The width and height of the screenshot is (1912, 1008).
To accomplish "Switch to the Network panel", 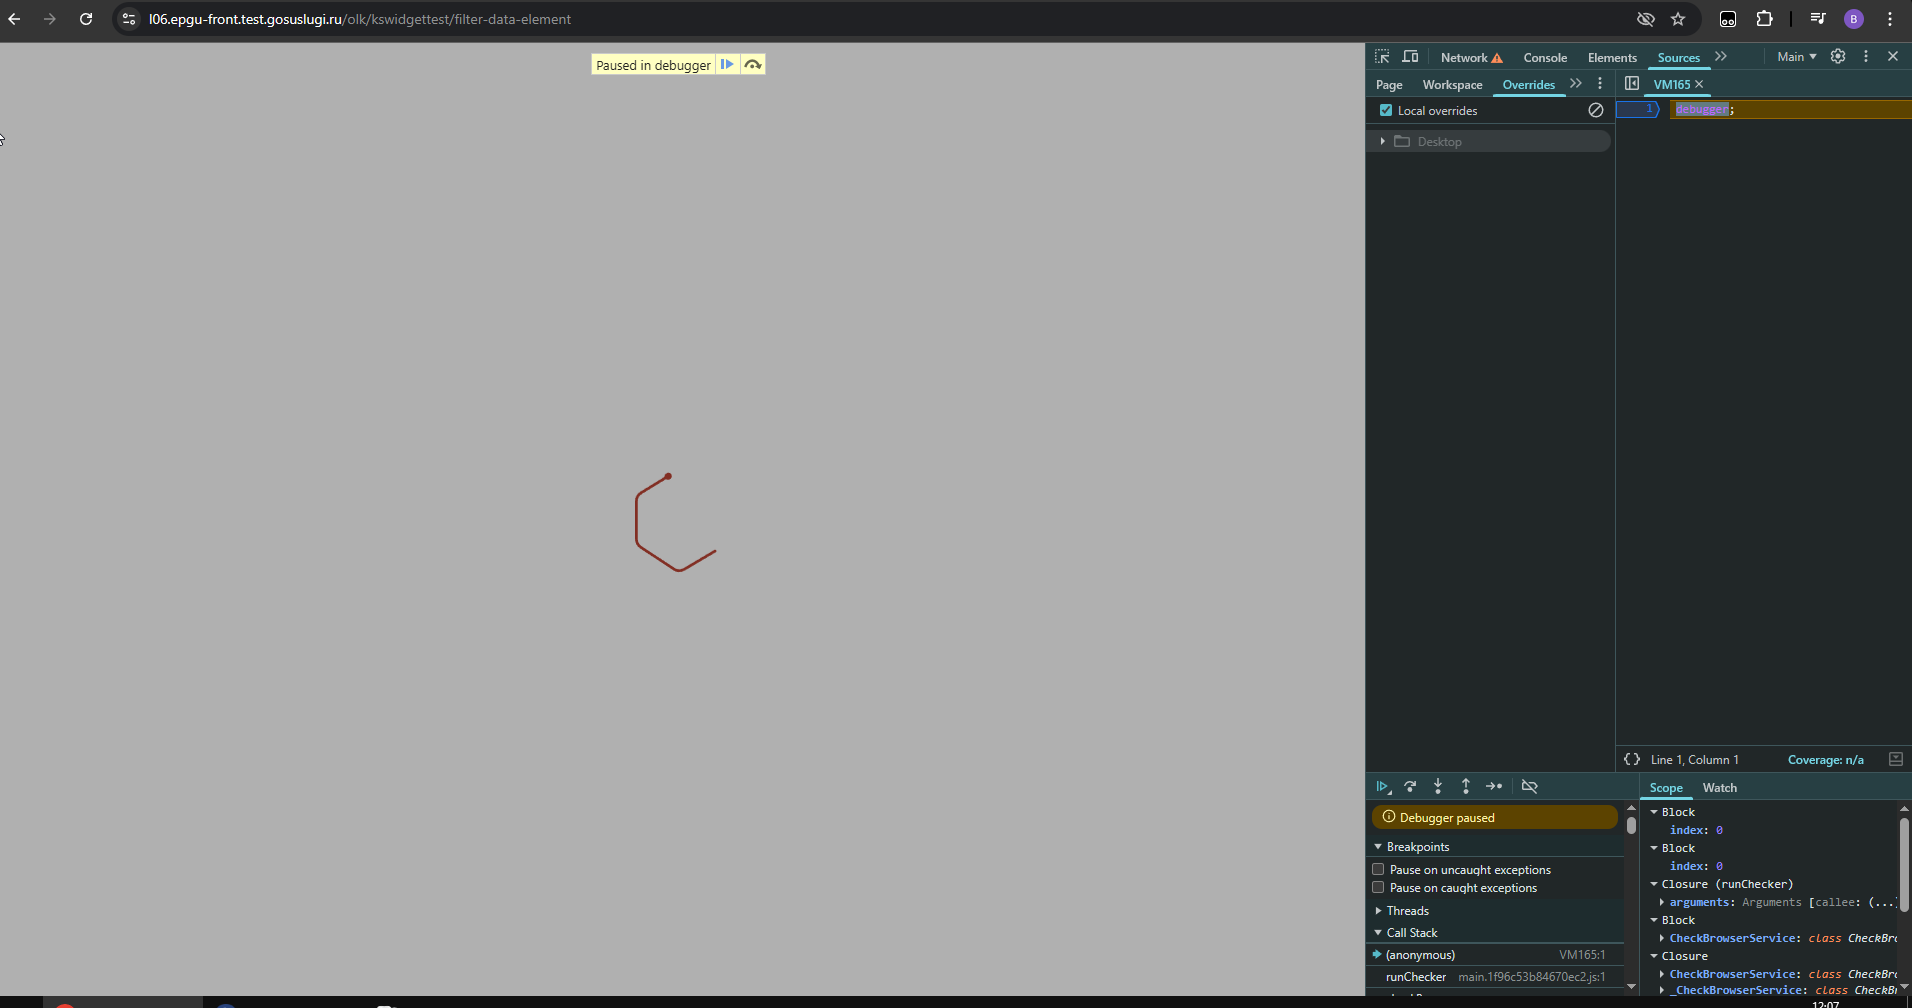I will pyautogui.click(x=1471, y=57).
